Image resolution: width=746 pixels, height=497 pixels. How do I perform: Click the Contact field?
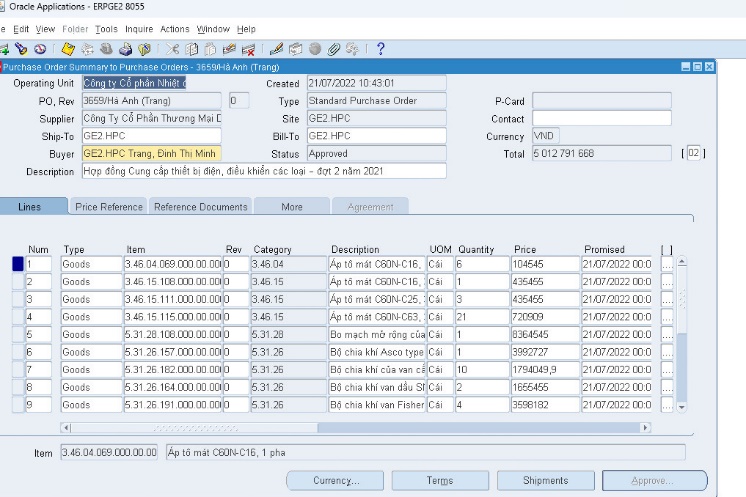602,118
